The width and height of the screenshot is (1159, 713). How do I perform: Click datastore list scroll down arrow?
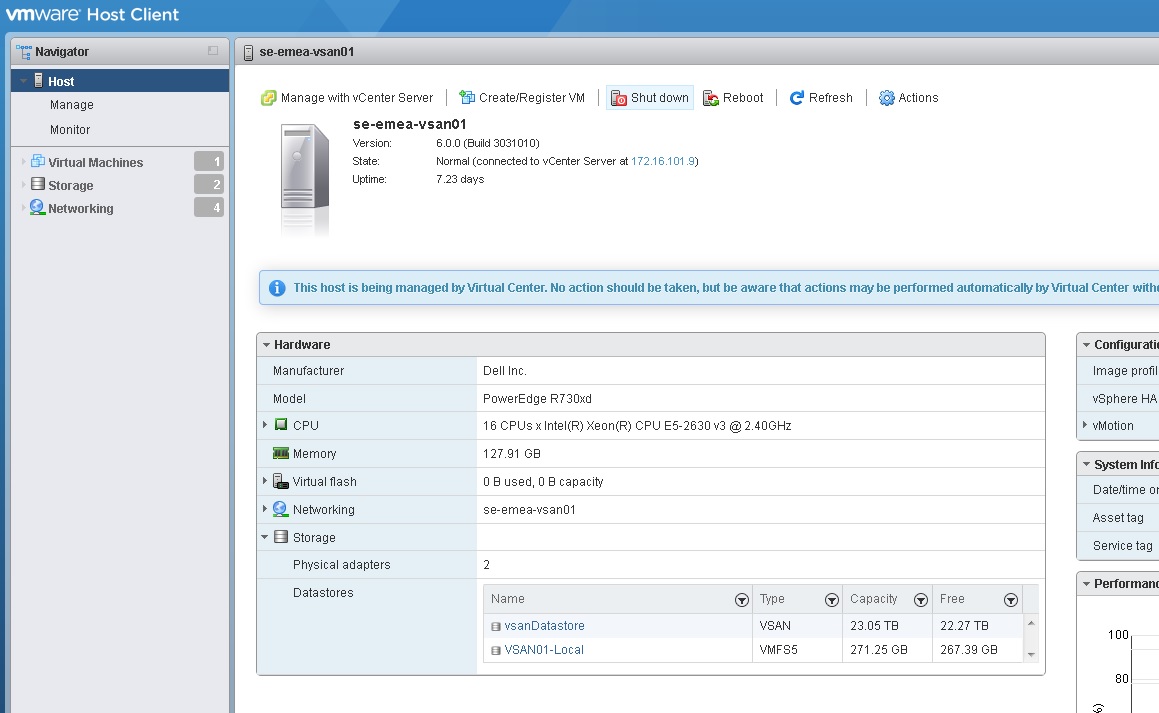tap(1031, 655)
